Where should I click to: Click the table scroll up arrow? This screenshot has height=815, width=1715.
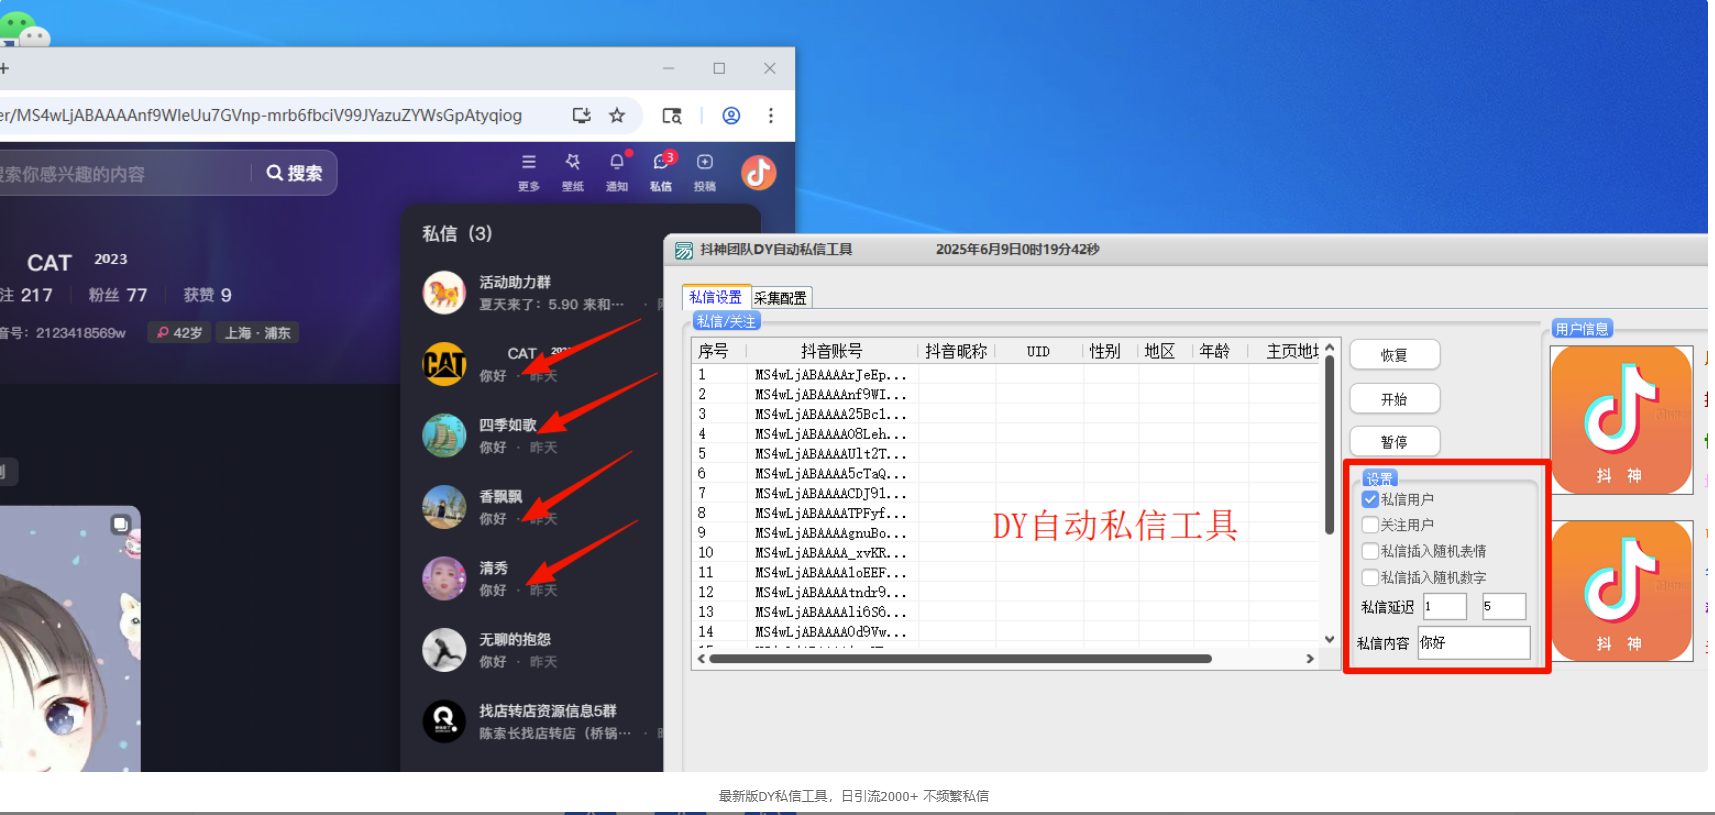(1329, 347)
